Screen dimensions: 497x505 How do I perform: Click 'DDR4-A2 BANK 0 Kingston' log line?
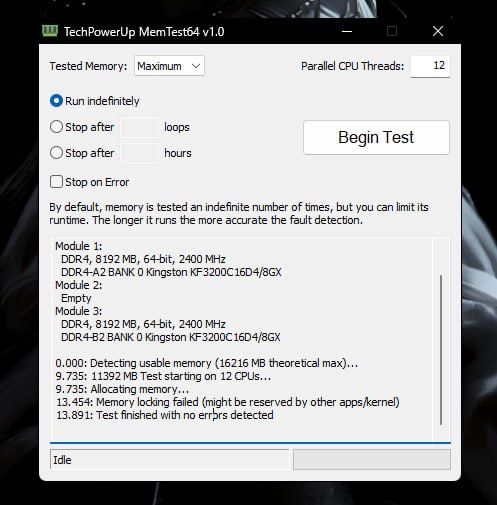171,272
